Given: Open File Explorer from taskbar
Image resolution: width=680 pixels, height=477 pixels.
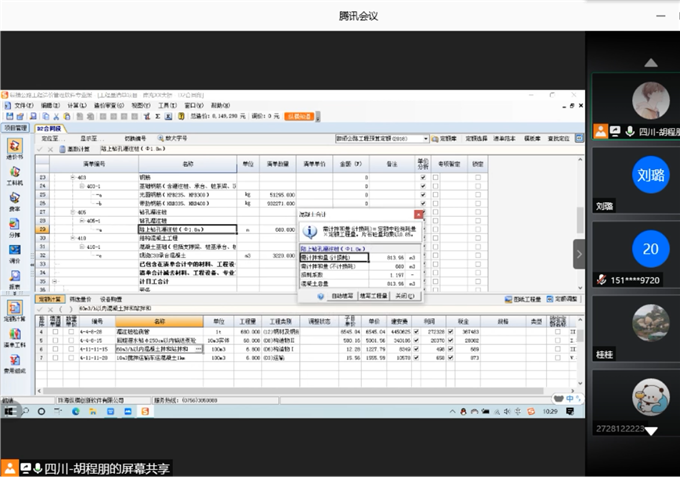Looking at the screenshot, I should (93, 411).
